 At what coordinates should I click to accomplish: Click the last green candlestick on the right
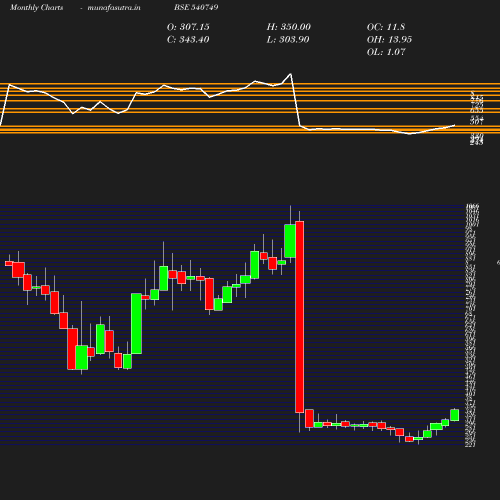click(x=455, y=415)
